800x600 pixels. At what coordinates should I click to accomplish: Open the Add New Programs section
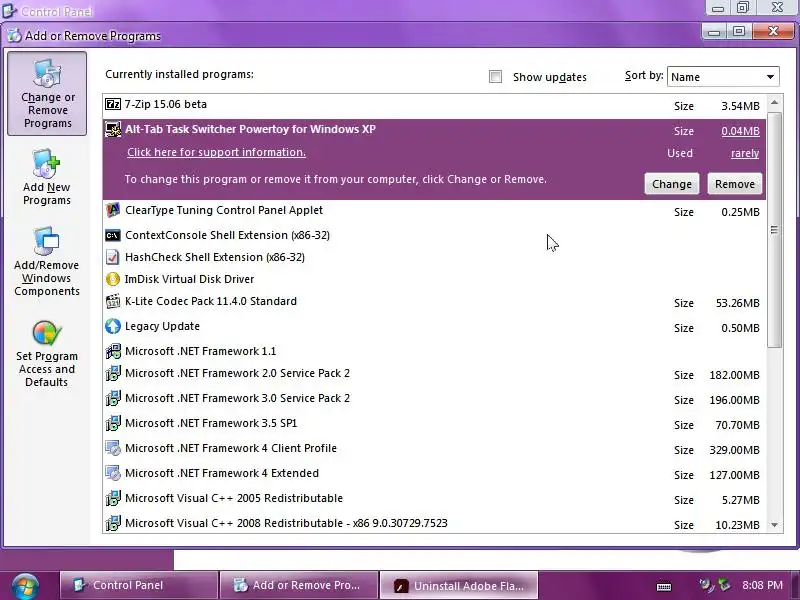(x=47, y=177)
